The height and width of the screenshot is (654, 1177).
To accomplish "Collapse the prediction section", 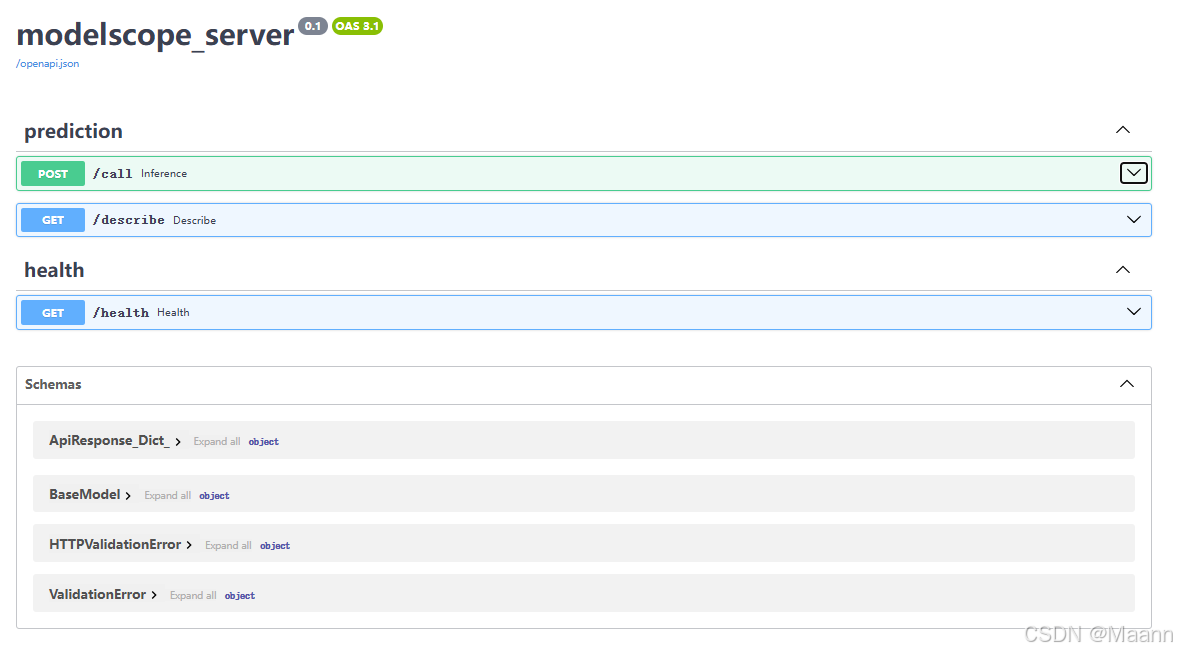I will (1122, 129).
